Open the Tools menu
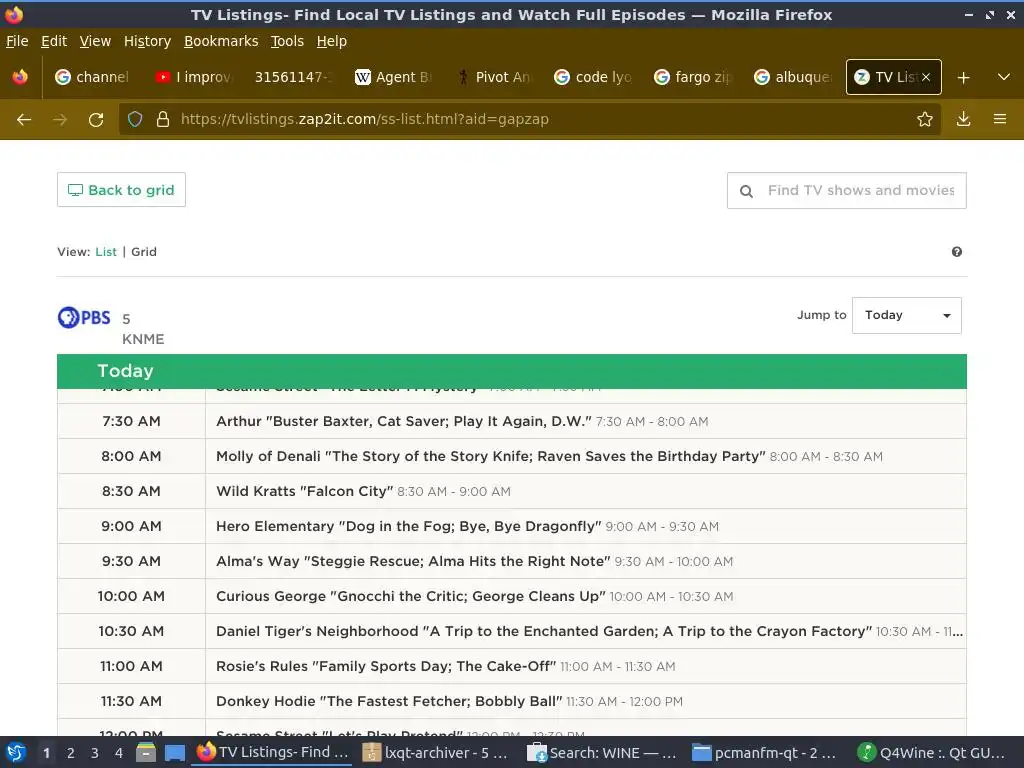This screenshot has height=768, width=1024. [x=287, y=41]
